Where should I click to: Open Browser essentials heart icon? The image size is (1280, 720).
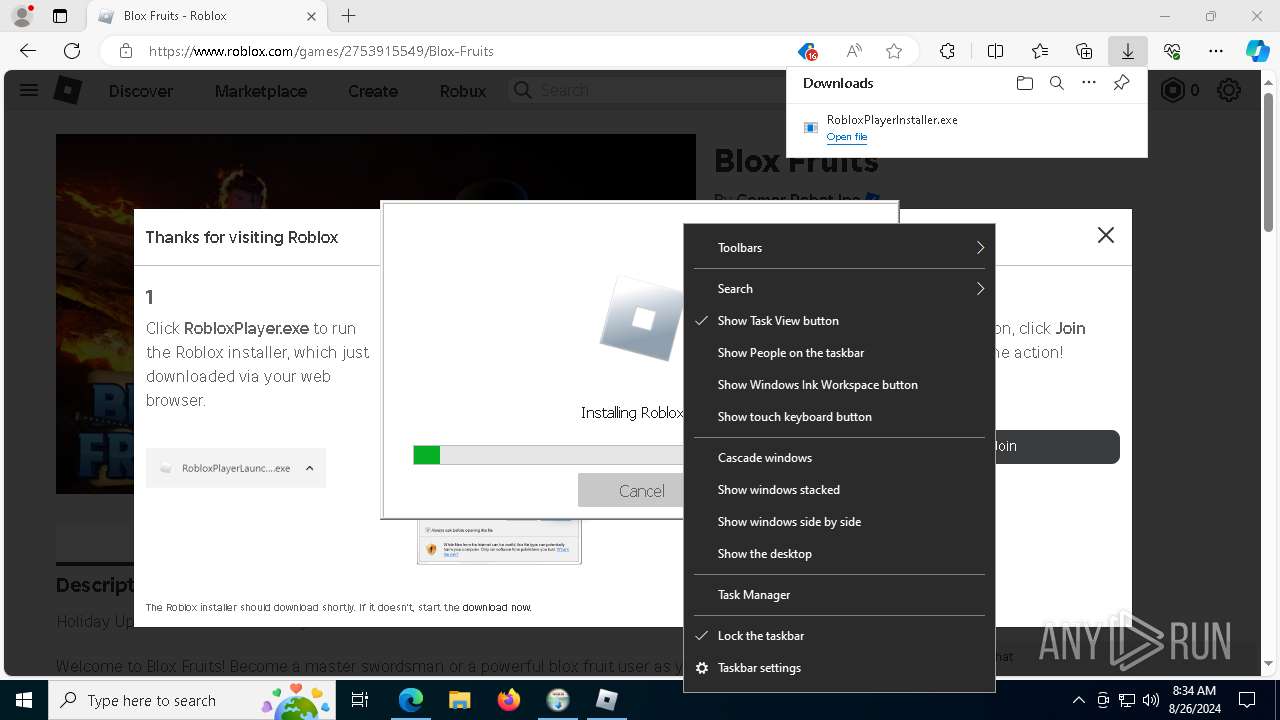(x=1172, y=51)
